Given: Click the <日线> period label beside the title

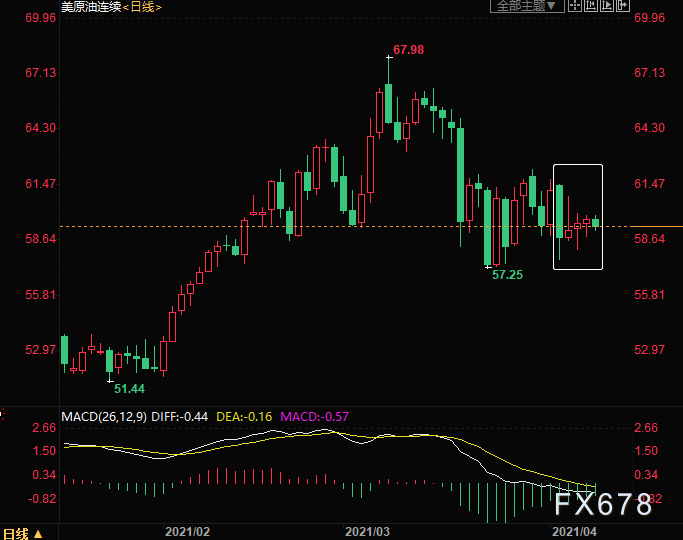Looking at the screenshot, I should tap(143, 7).
